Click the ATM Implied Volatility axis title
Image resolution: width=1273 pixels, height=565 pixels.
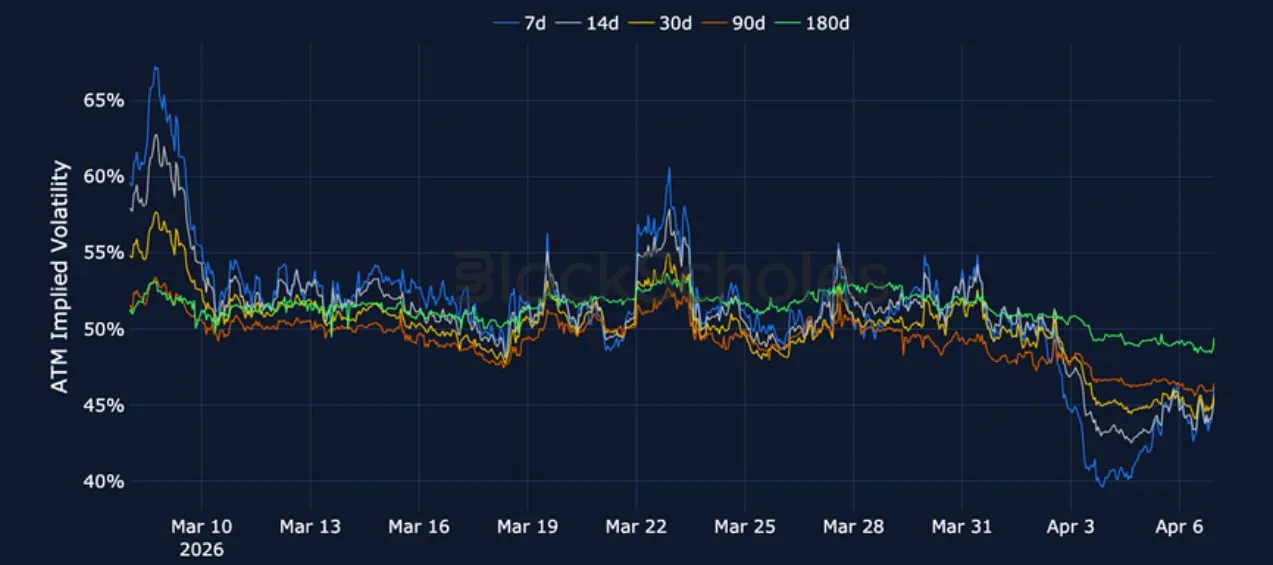point(61,276)
